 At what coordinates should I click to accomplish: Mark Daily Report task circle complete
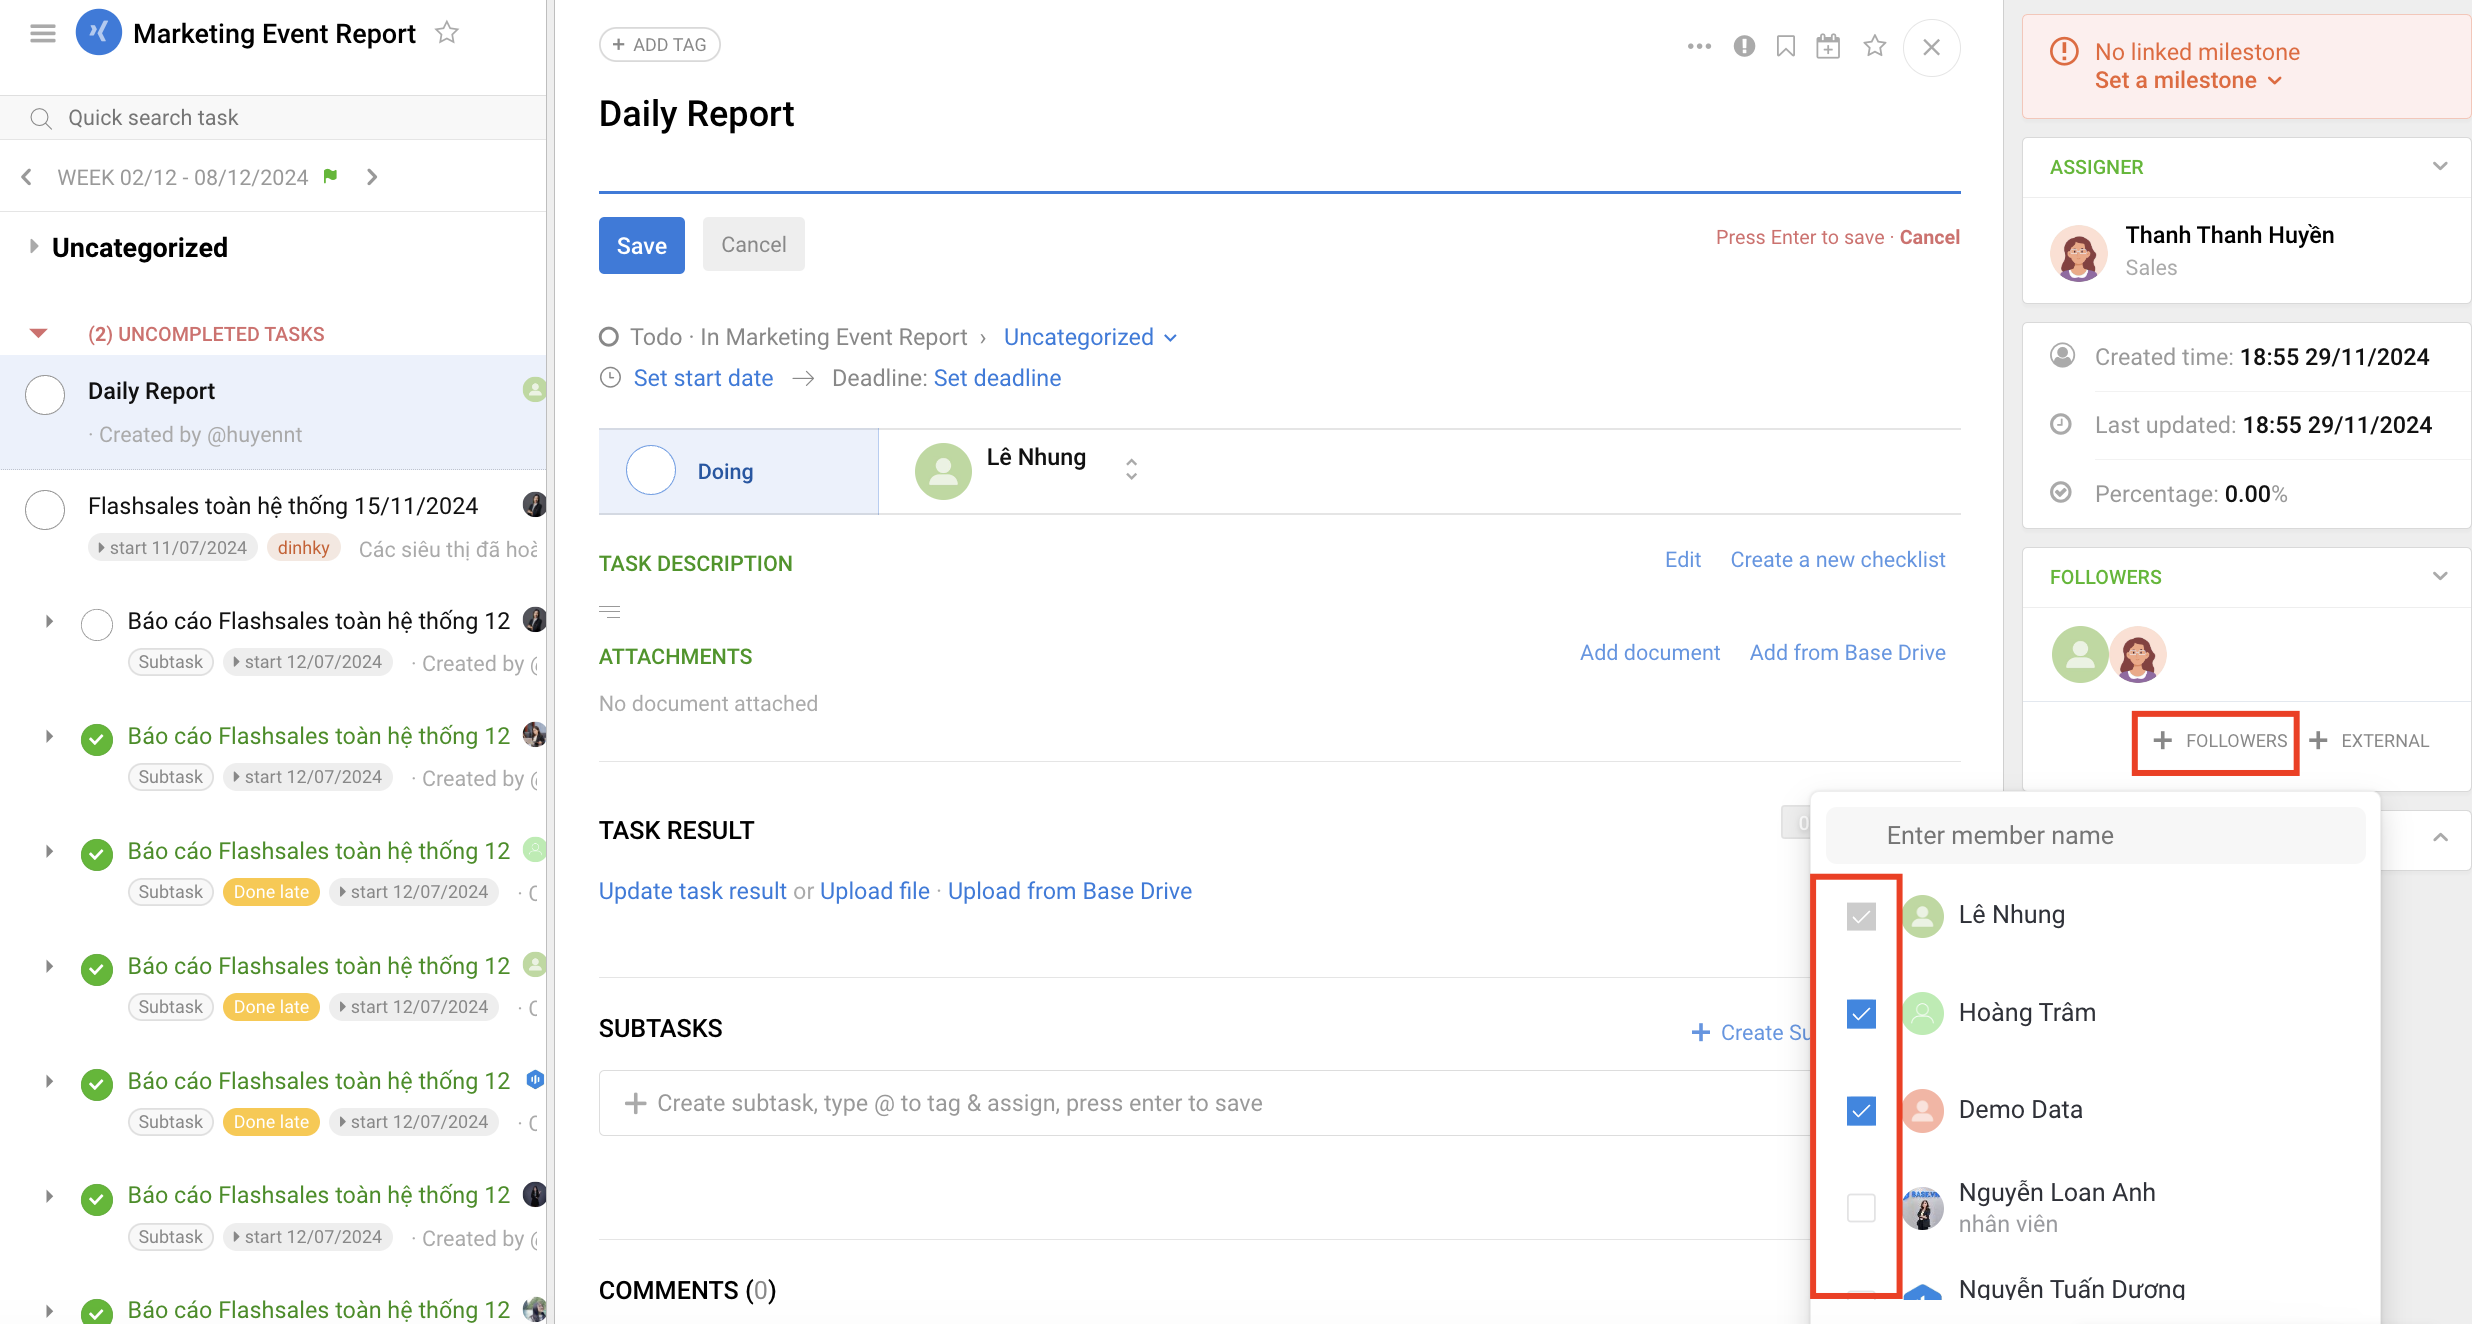[45, 394]
